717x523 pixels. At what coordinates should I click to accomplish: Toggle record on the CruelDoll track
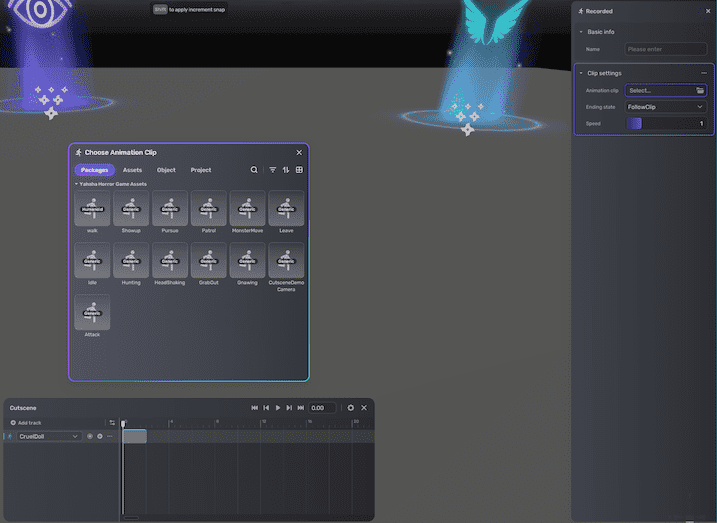[x=90, y=437]
